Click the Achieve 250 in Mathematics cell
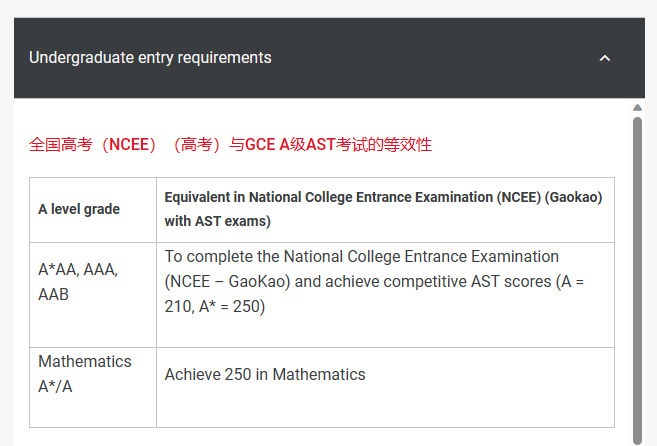Image resolution: width=657 pixels, height=446 pixels. pyautogui.click(x=385, y=387)
